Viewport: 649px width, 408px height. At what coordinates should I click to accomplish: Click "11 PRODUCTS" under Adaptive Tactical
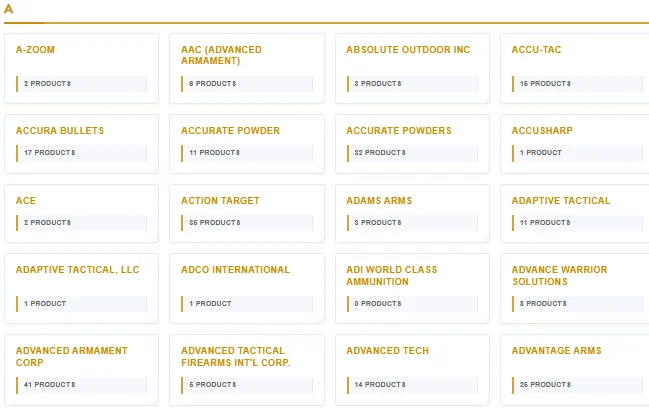click(545, 223)
